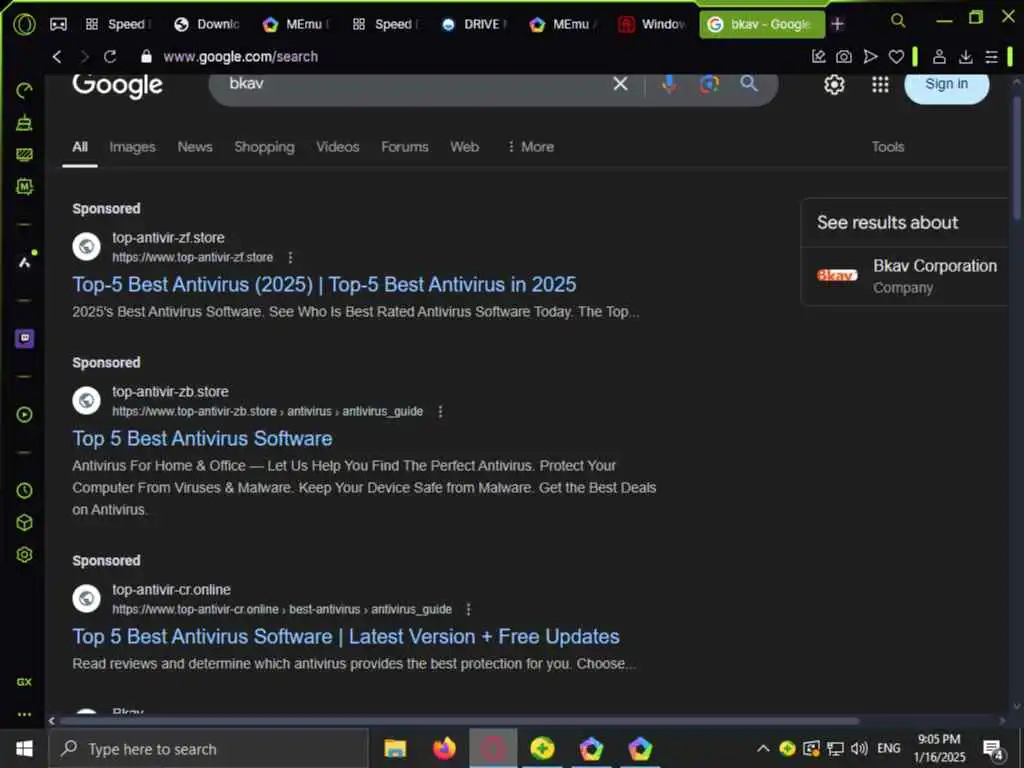The image size is (1024, 768).
Task: Search by image with Google Lens icon
Action: 709,84
